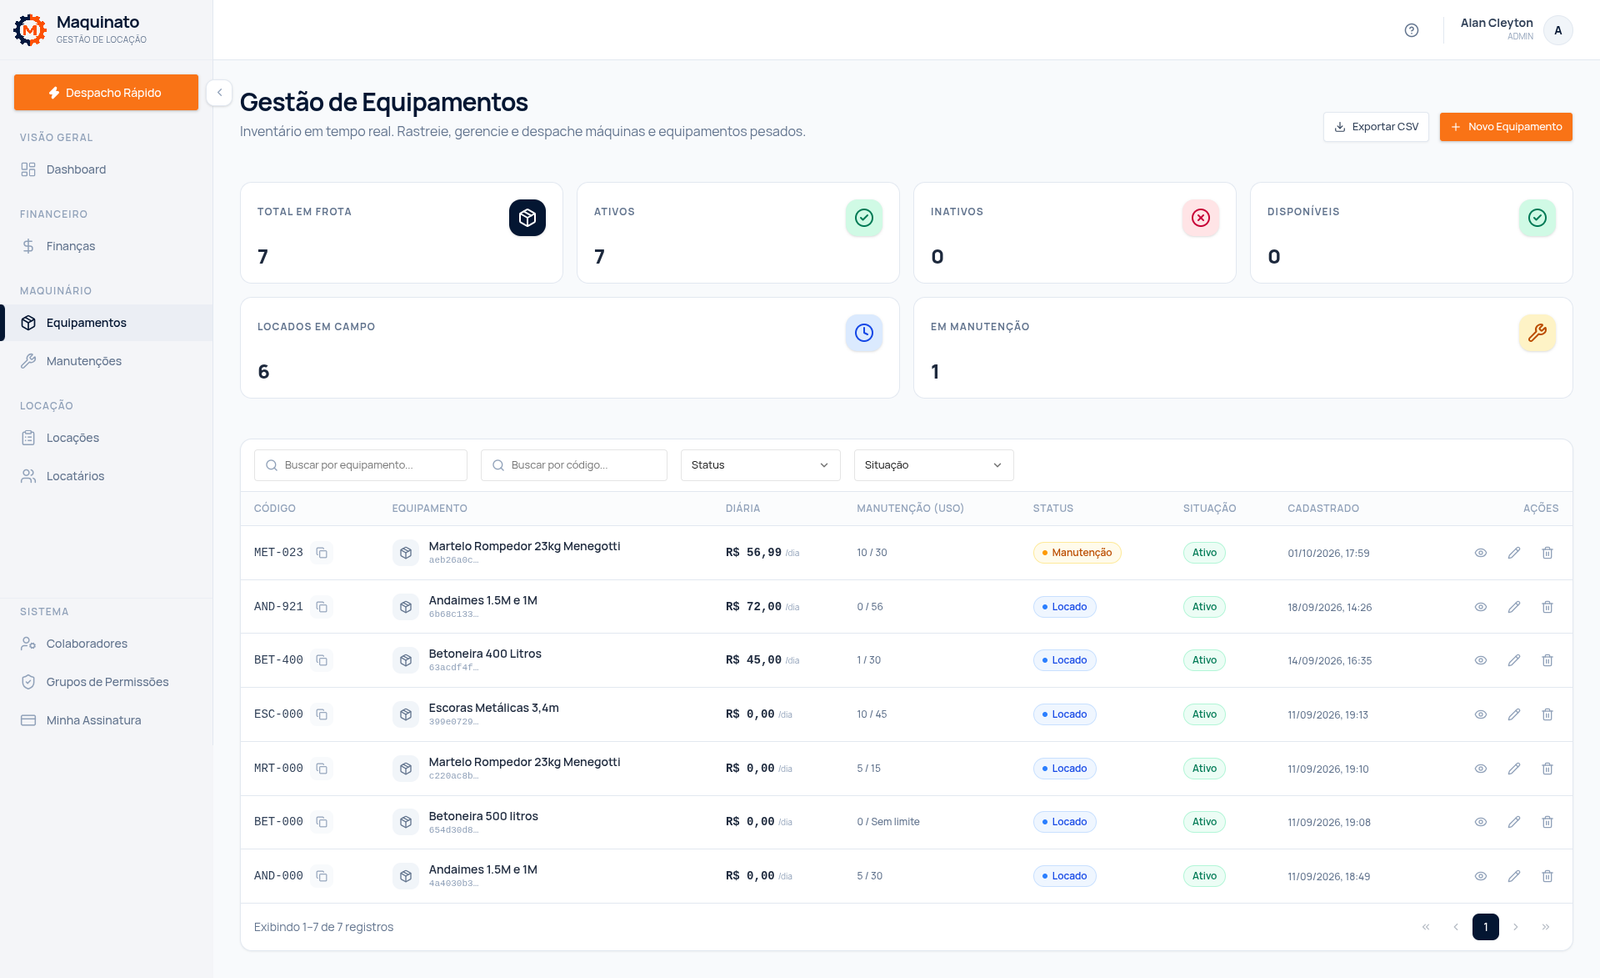View MET-023 details with eye icon

1481,553
